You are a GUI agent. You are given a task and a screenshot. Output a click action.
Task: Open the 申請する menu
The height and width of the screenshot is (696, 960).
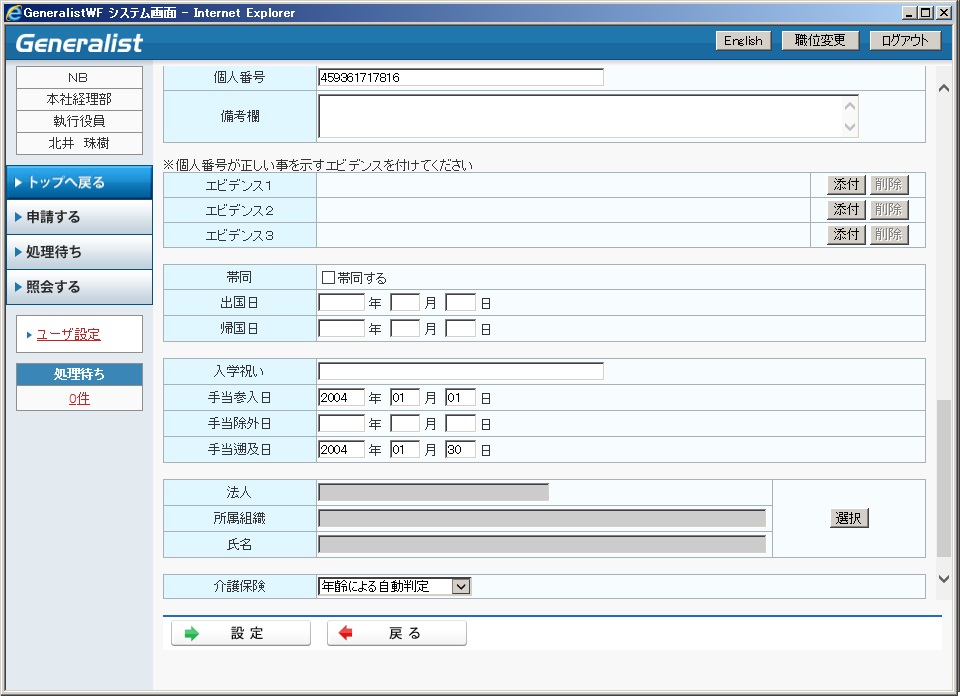[x=79, y=217]
